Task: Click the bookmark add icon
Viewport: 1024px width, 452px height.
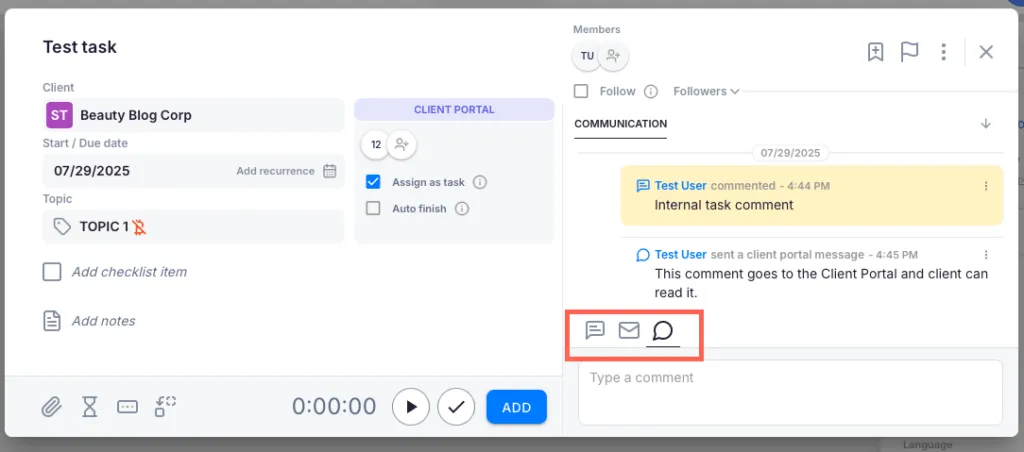Action: point(875,52)
